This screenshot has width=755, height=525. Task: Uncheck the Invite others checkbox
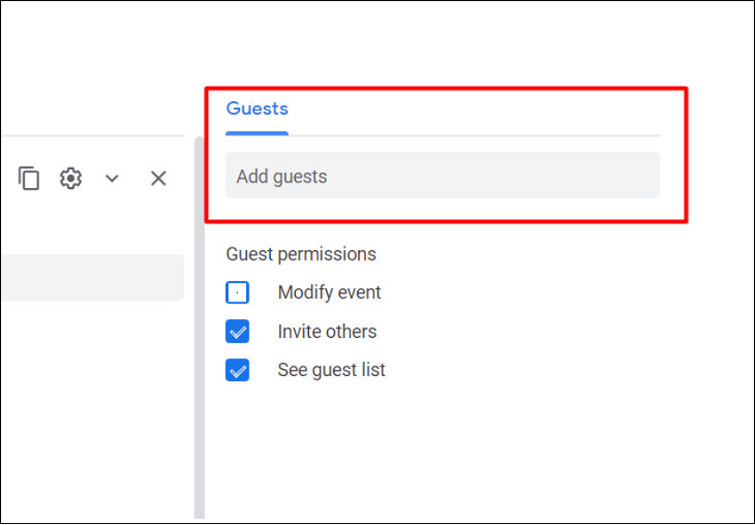click(237, 332)
